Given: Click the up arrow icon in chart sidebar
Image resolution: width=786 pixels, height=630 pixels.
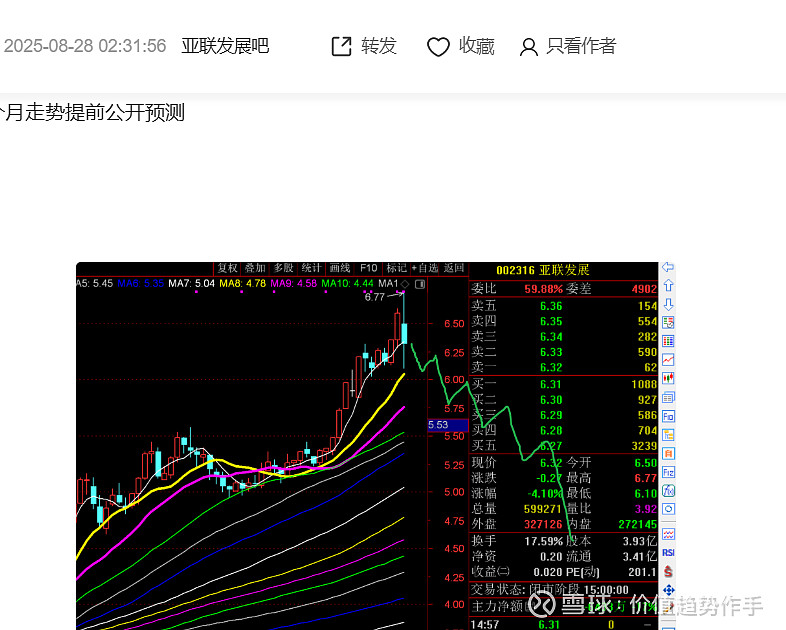Looking at the screenshot, I should (668, 286).
